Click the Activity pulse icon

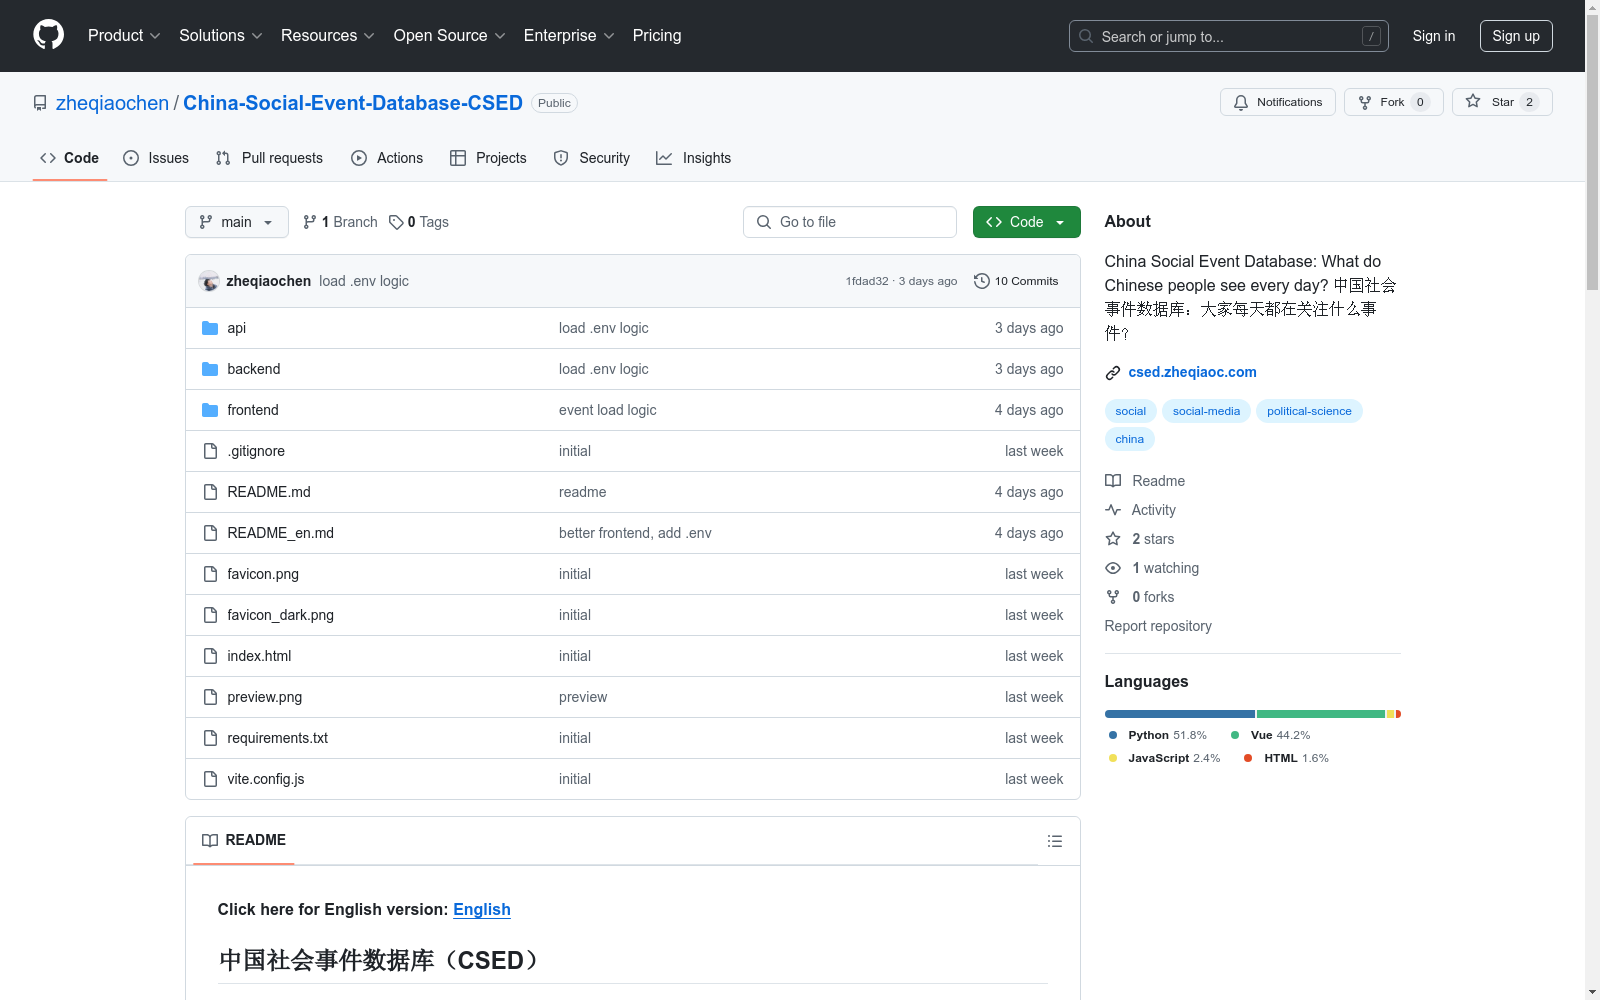(1113, 510)
